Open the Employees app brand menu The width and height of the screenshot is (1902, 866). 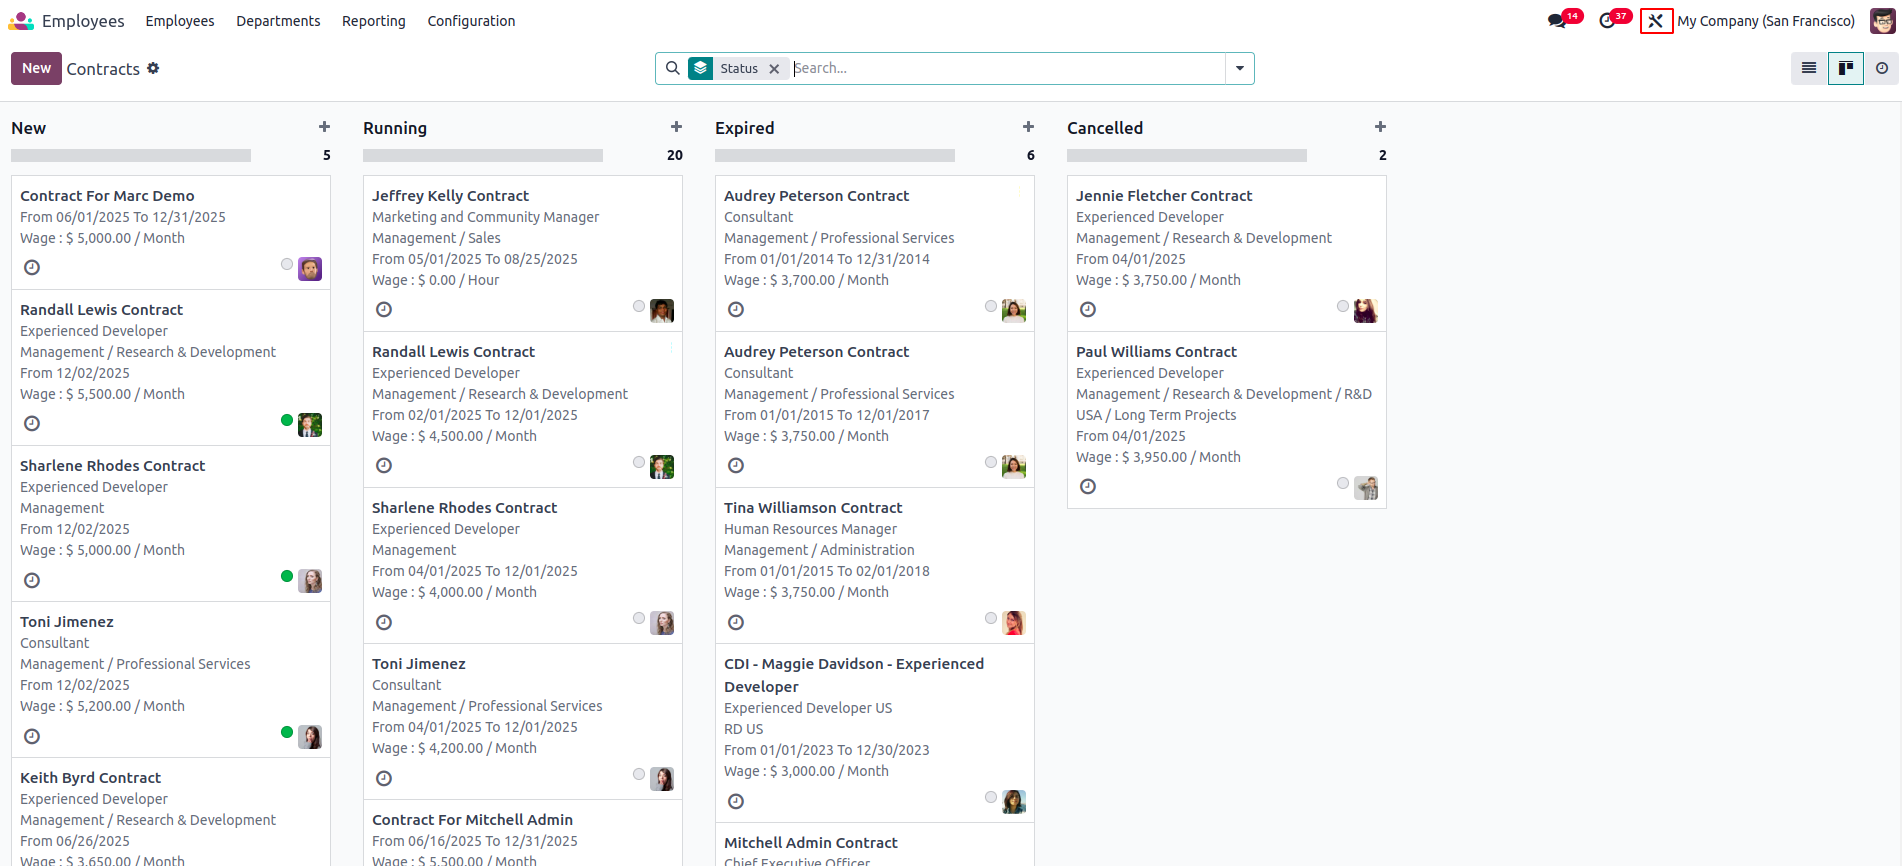pos(83,21)
